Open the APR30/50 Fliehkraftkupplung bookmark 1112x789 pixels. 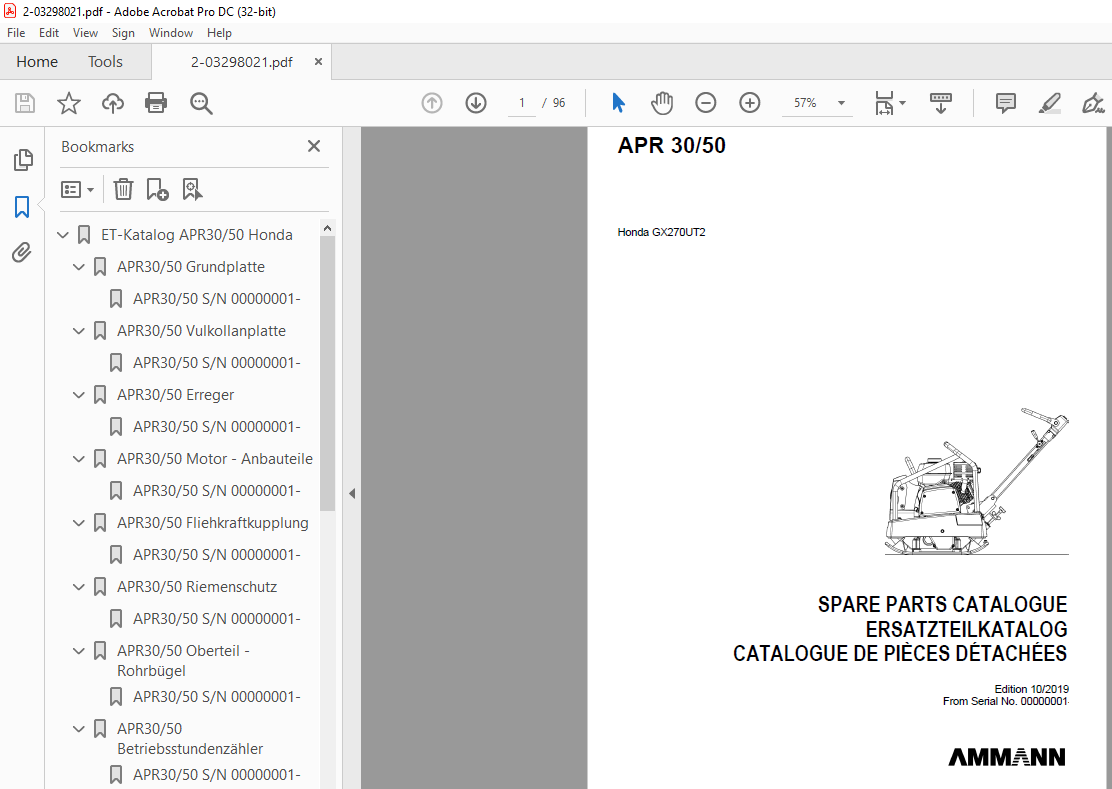point(213,523)
